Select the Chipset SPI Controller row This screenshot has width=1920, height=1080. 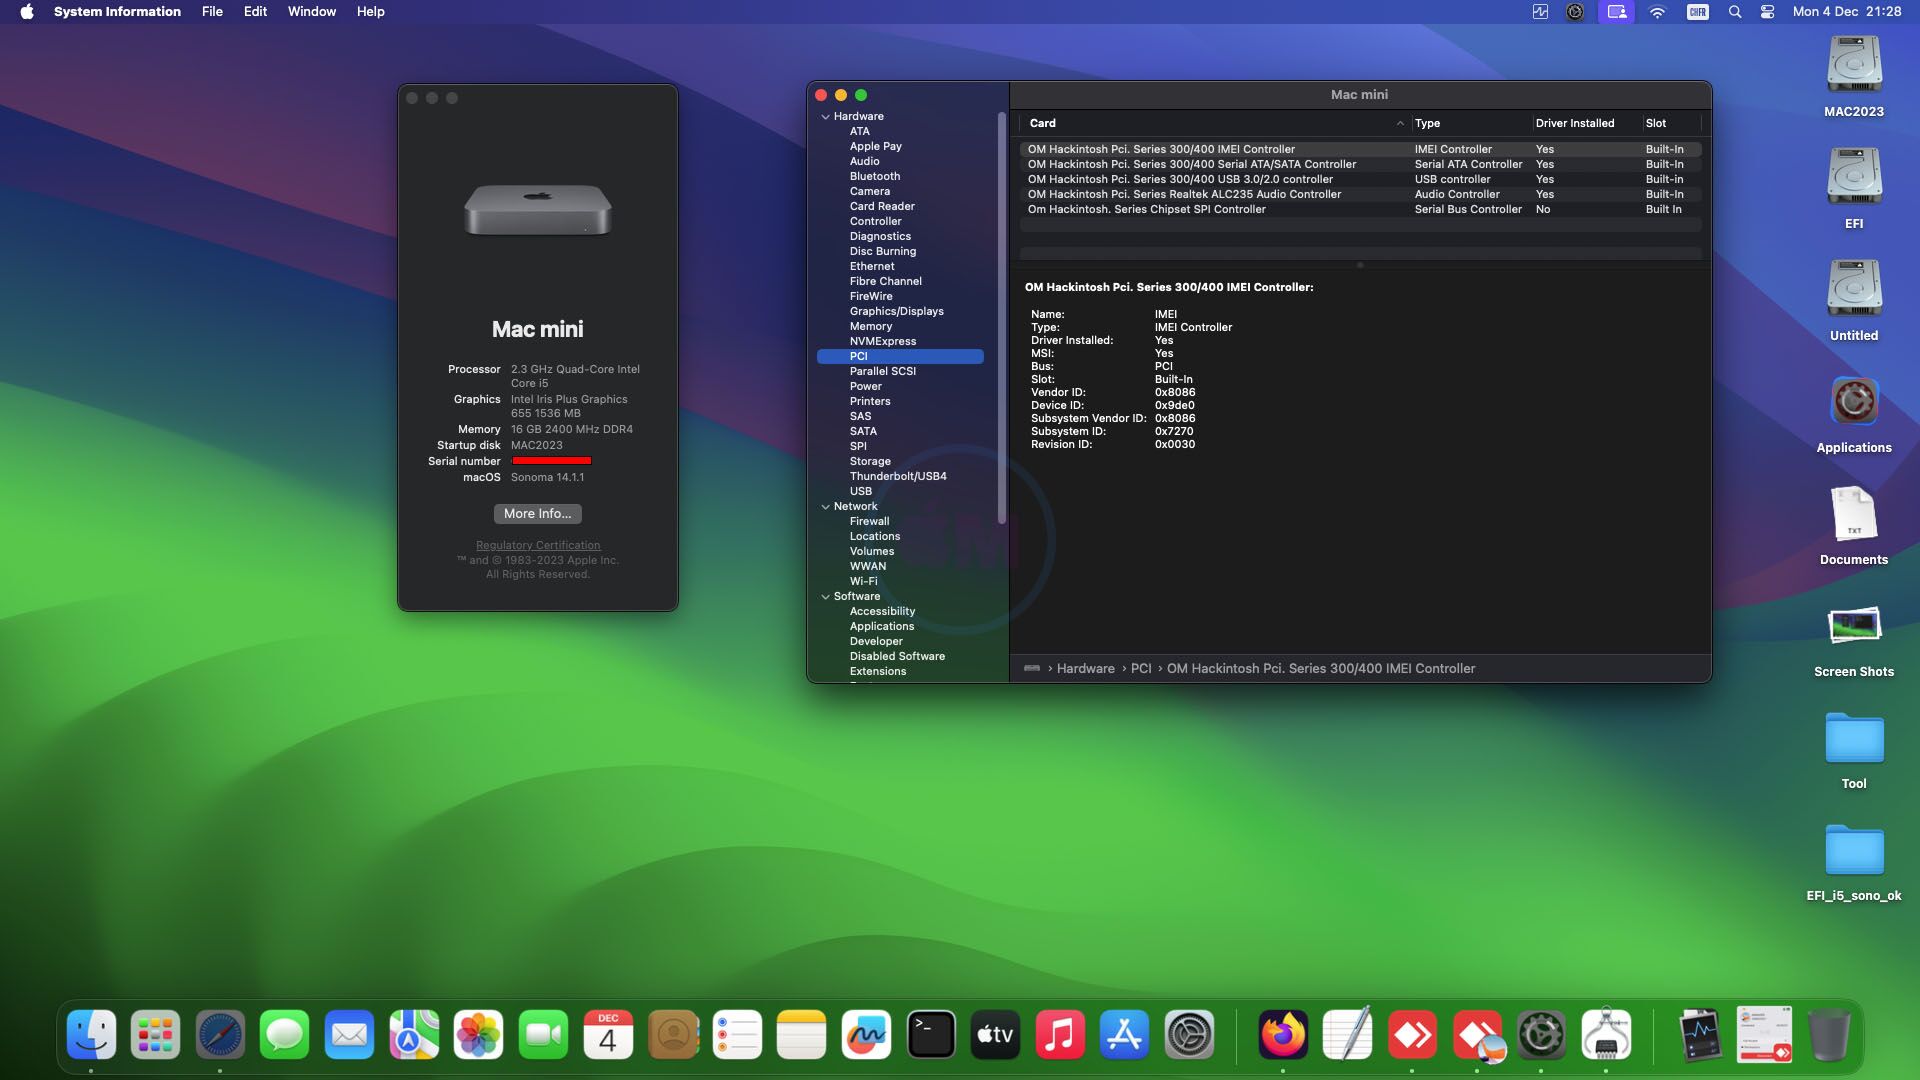[x=1360, y=210]
